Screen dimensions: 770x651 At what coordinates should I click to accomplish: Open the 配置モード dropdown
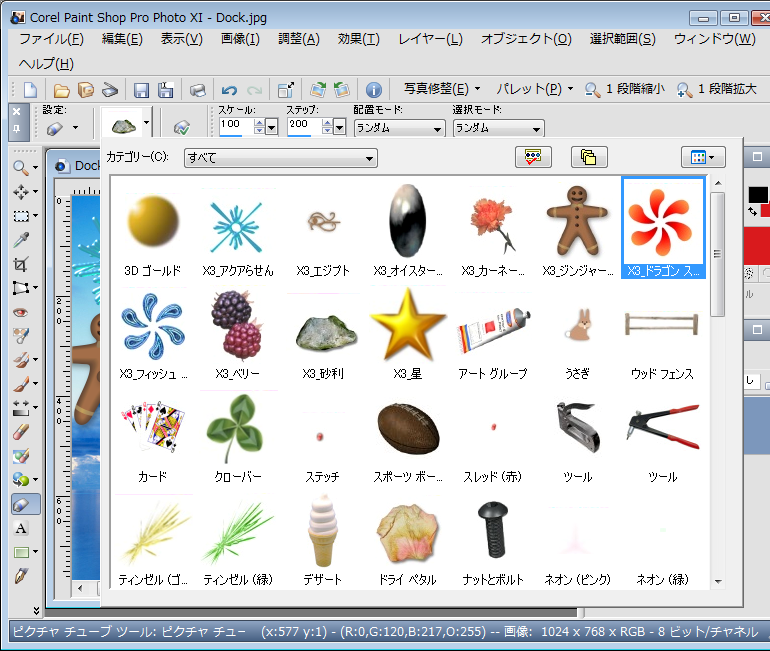coord(399,128)
